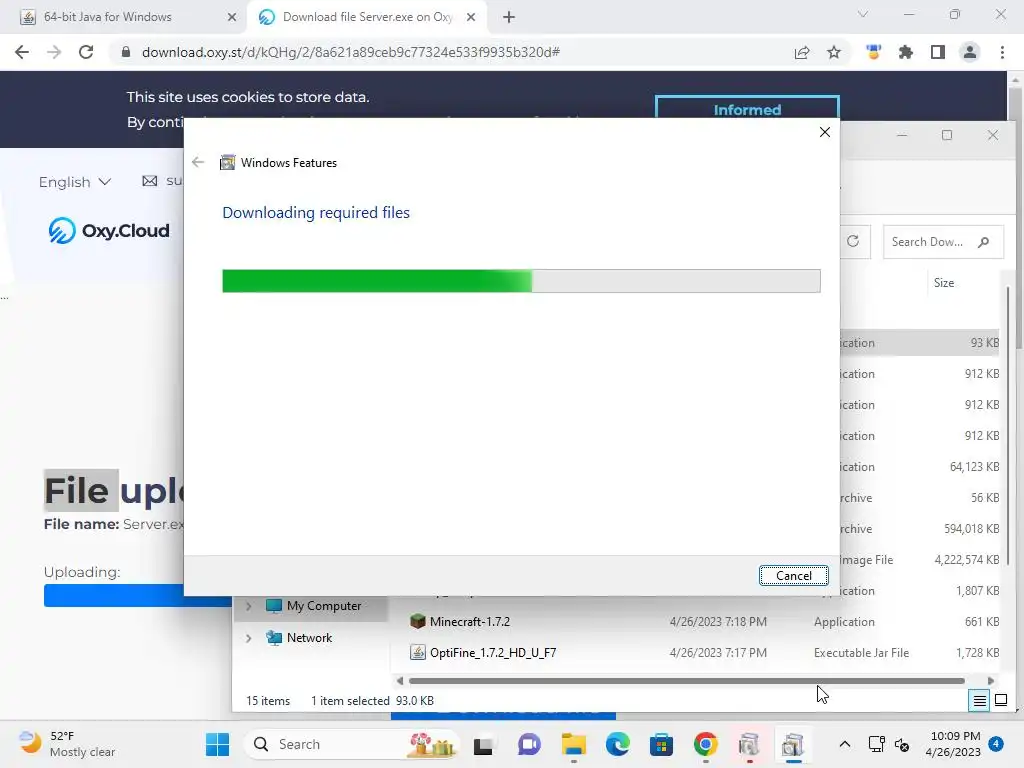Click the Minecraft-1.7.2 block icon
Image resolution: width=1024 pixels, height=768 pixels.
(x=417, y=621)
